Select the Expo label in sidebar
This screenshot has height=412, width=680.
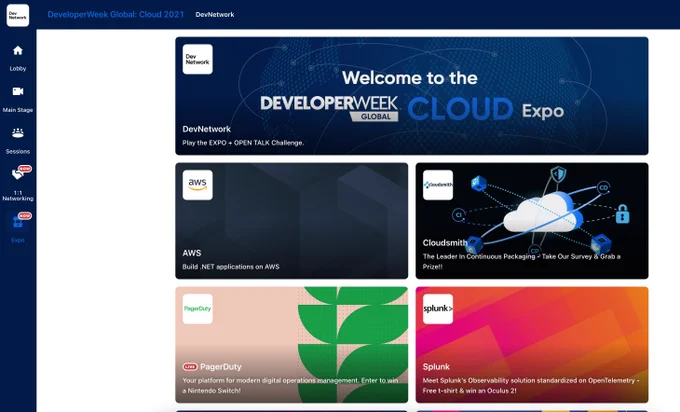(18, 240)
